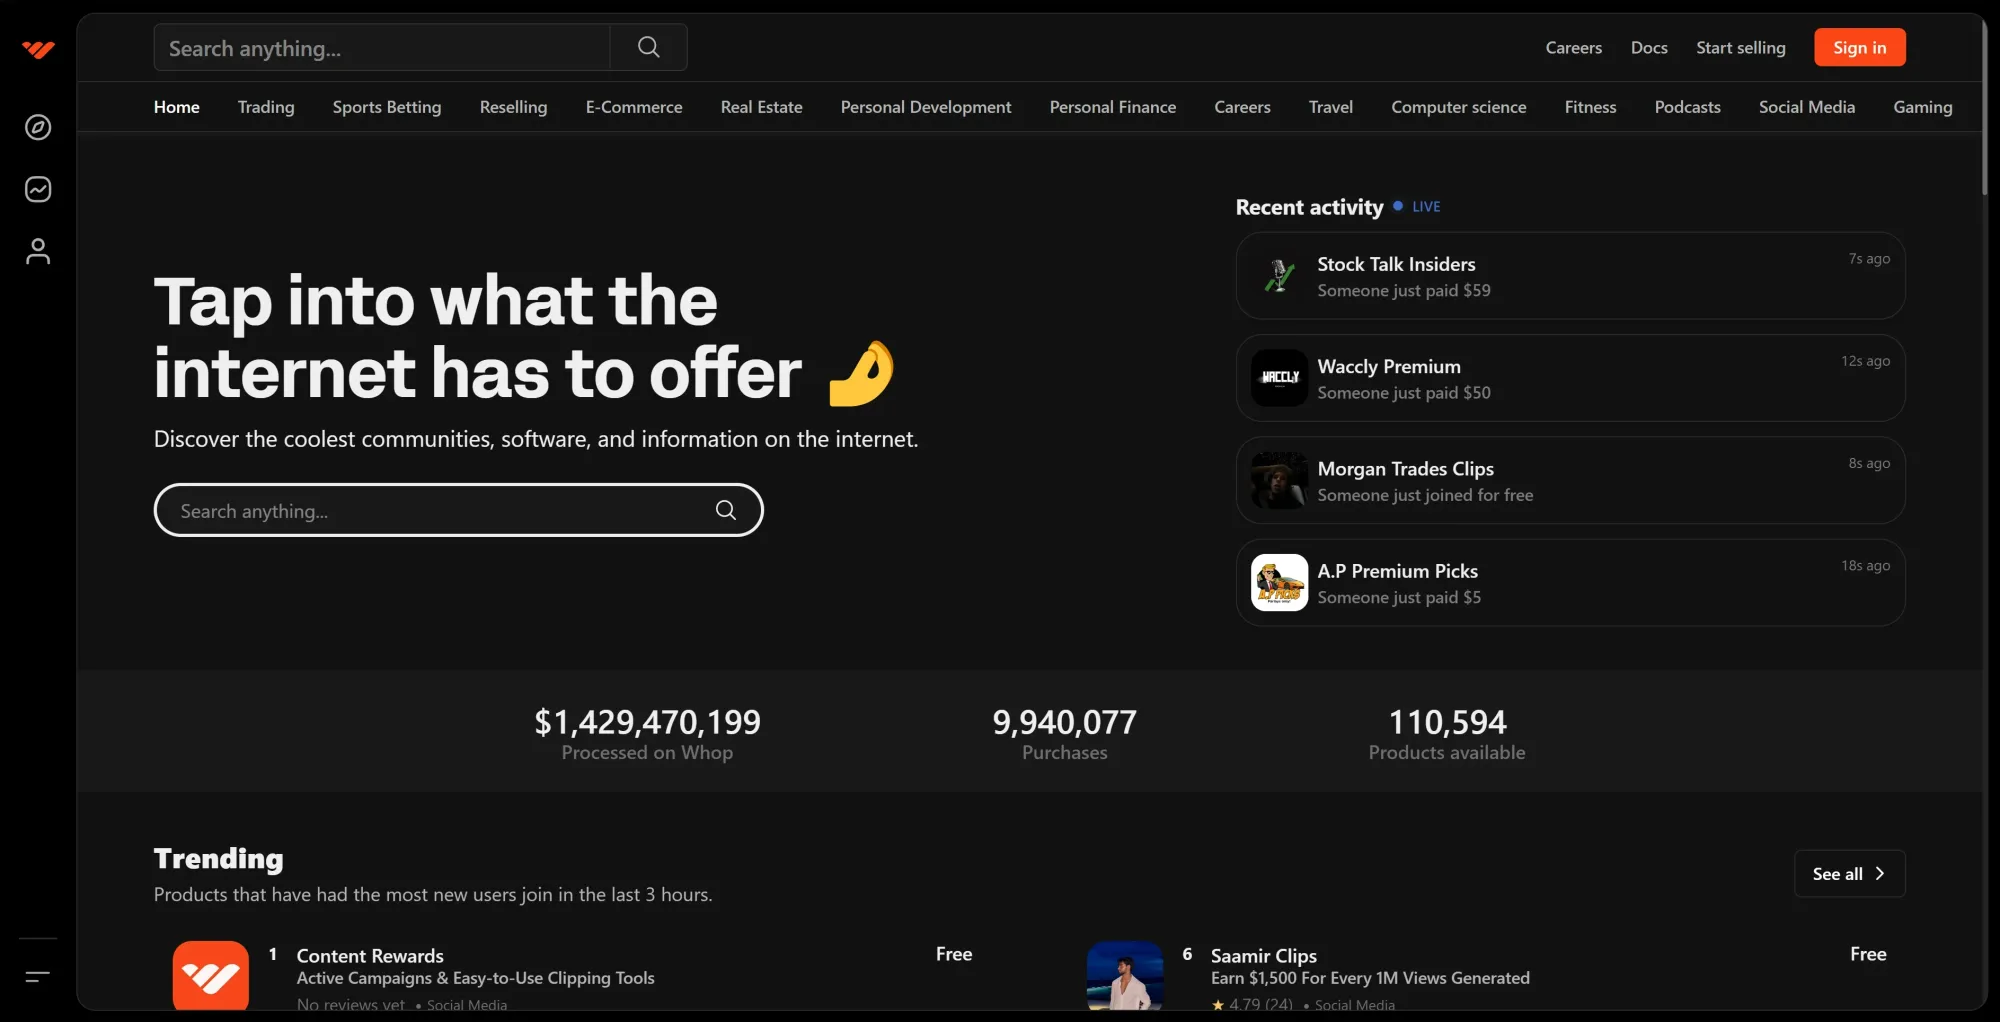View the Personal Development category
The width and height of the screenshot is (2000, 1022).
click(x=926, y=107)
